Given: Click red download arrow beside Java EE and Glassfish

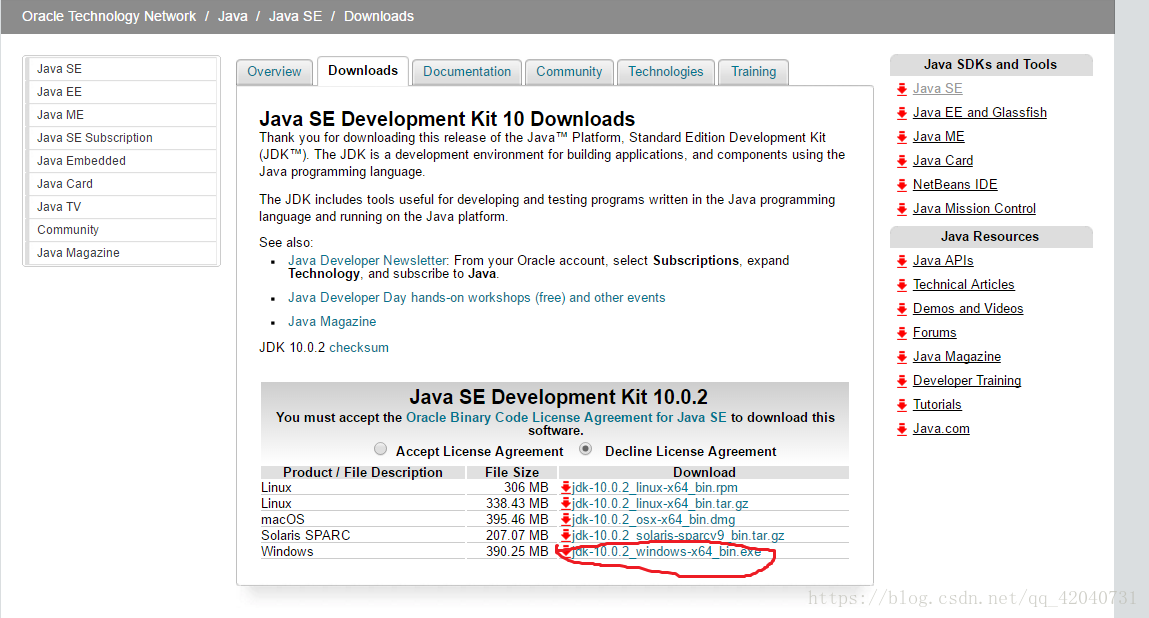Looking at the screenshot, I should coord(902,113).
